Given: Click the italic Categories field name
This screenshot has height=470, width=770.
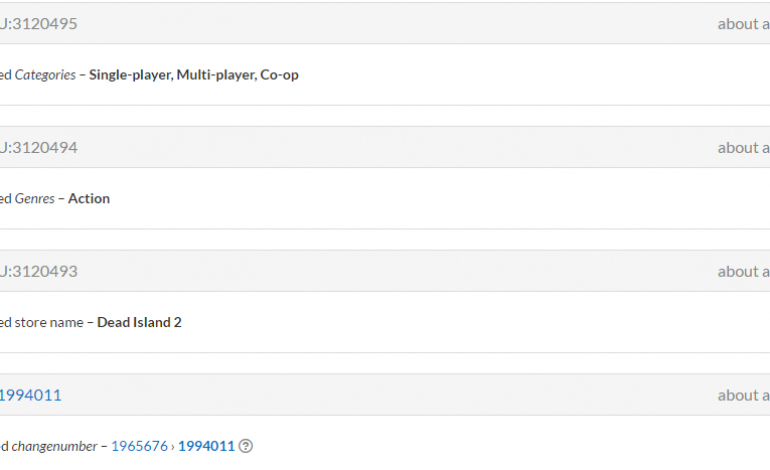Looking at the screenshot, I should click(44, 75).
